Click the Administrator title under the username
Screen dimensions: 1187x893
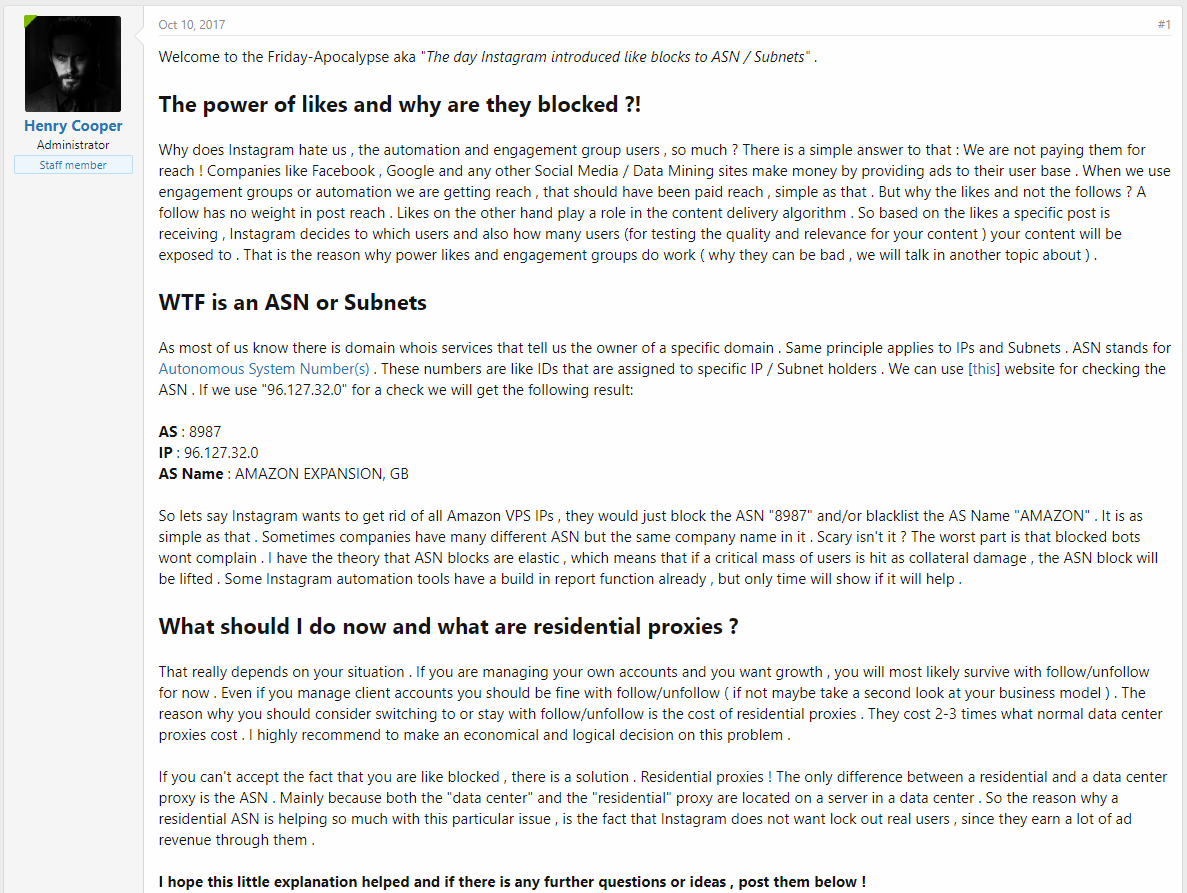point(73,145)
